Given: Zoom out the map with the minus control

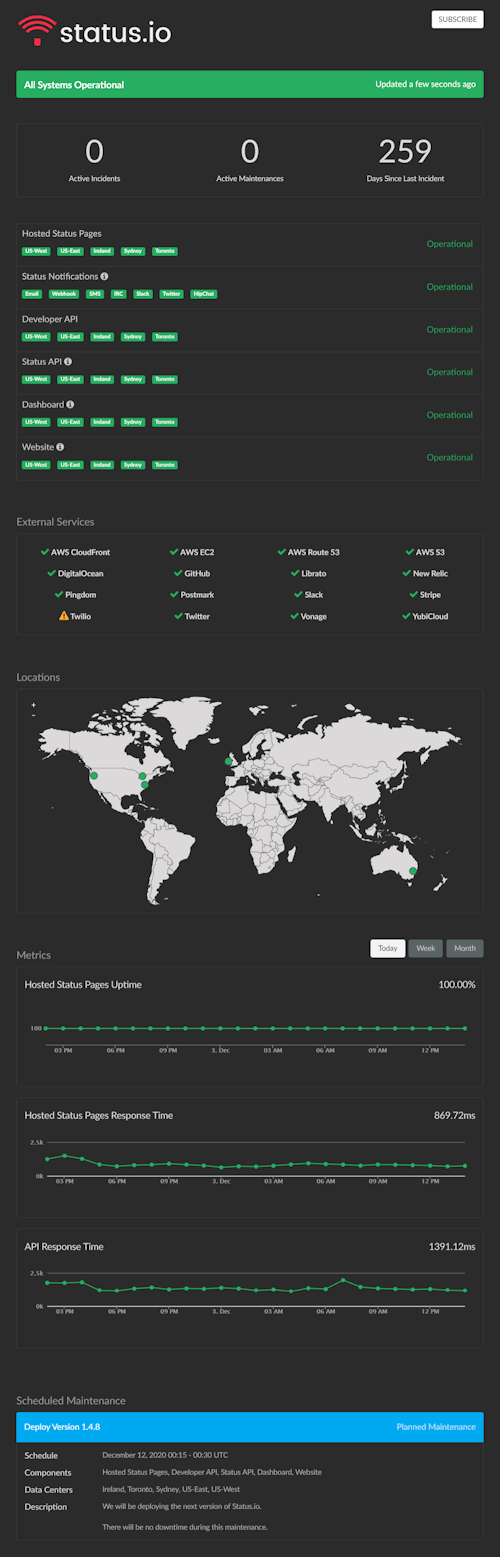Looking at the screenshot, I should (33, 715).
